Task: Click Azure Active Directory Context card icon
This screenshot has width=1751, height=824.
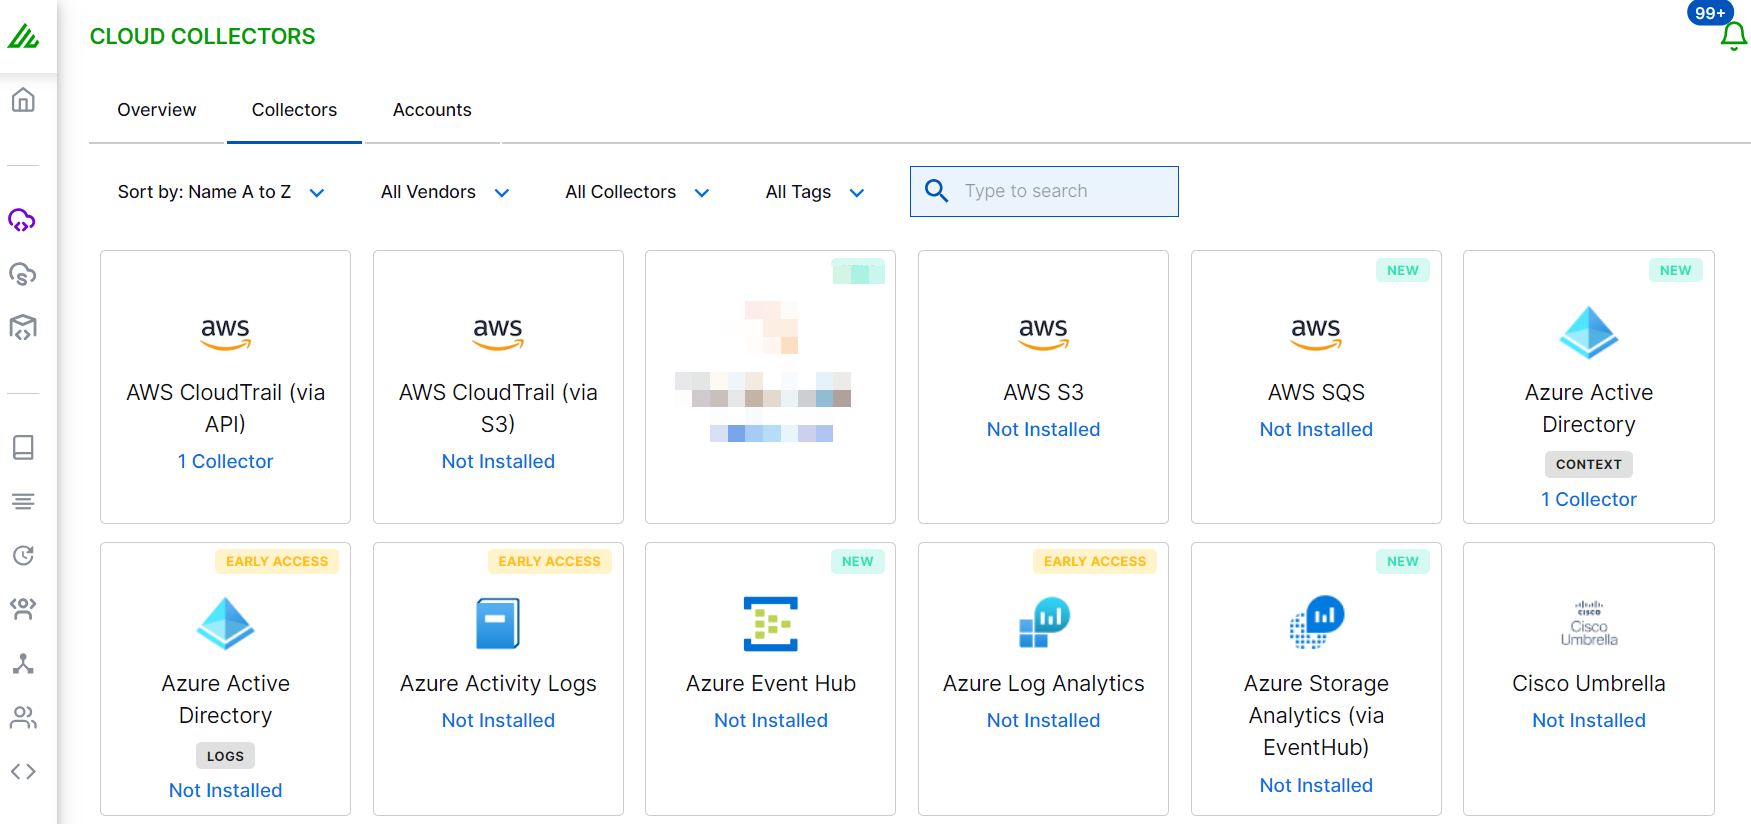Action: [x=1588, y=333]
